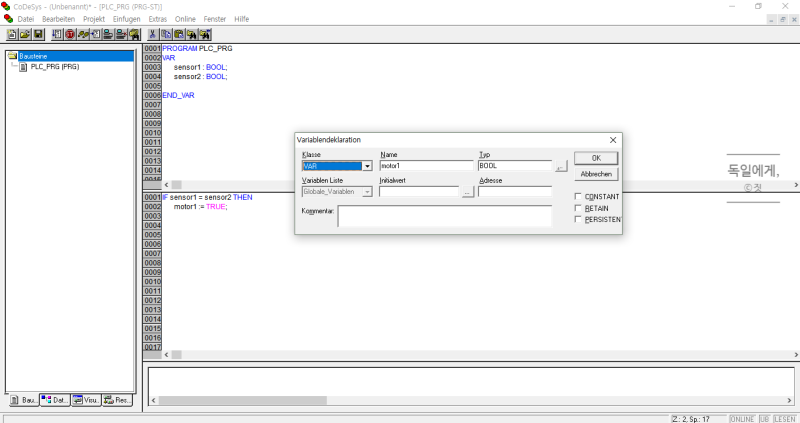This screenshot has height=423, width=800.
Task: Log in to the PLC with the Login icon
Action: (108, 34)
